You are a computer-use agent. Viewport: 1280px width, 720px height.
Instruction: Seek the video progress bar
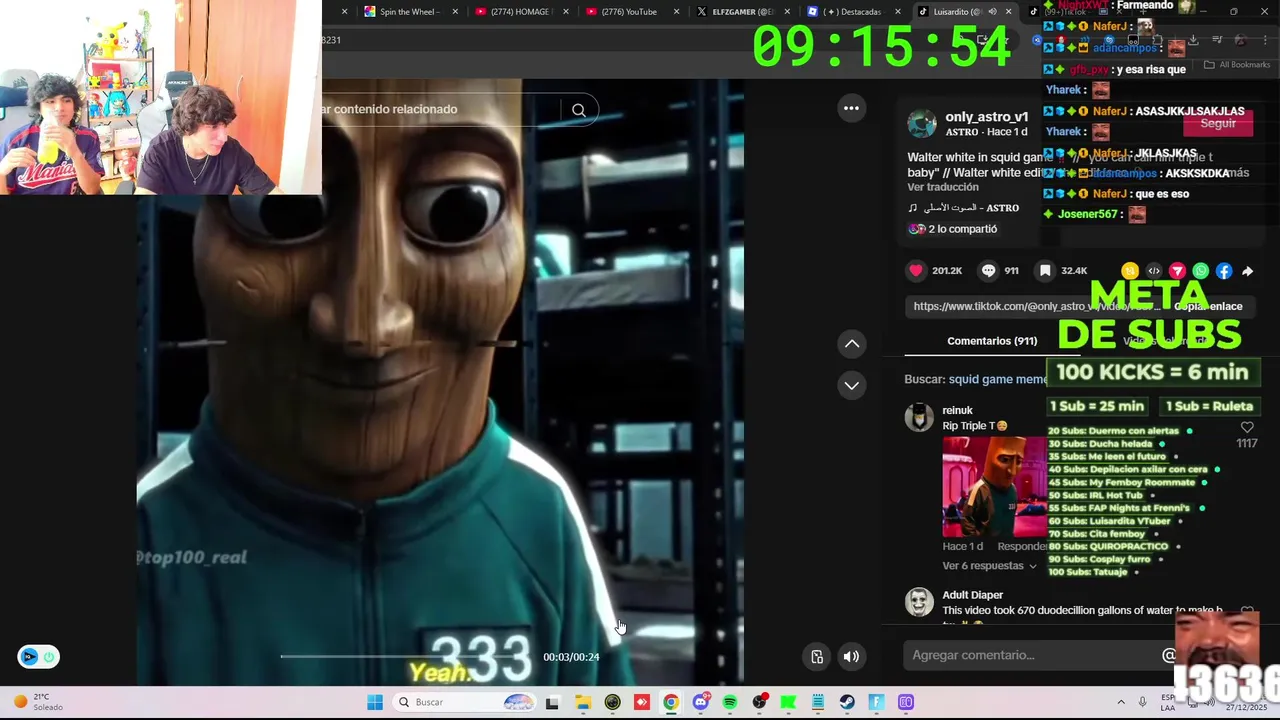(x=408, y=657)
